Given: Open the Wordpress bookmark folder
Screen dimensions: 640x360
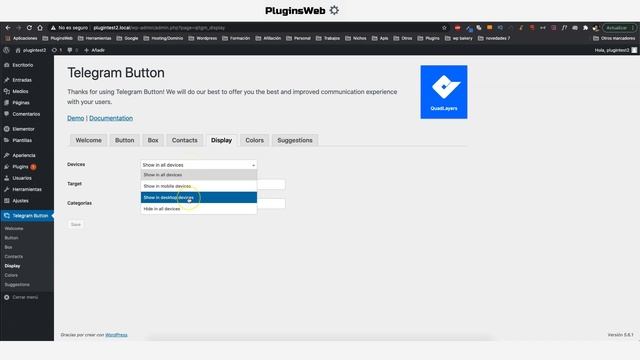Looking at the screenshot, I should 203,38.
